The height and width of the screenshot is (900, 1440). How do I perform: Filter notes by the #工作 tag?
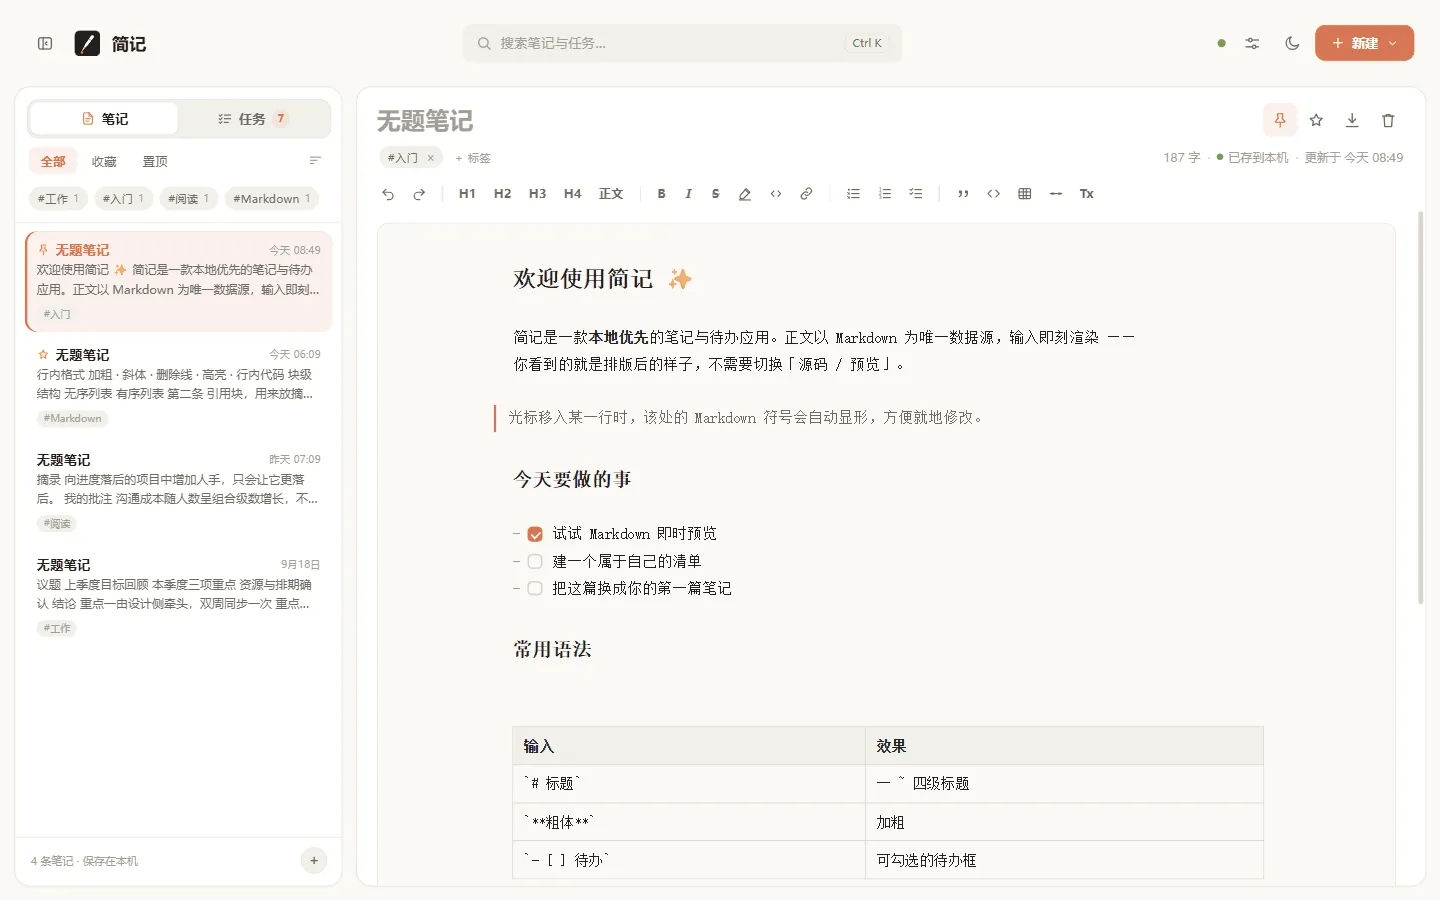pyautogui.click(x=59, y=198)
